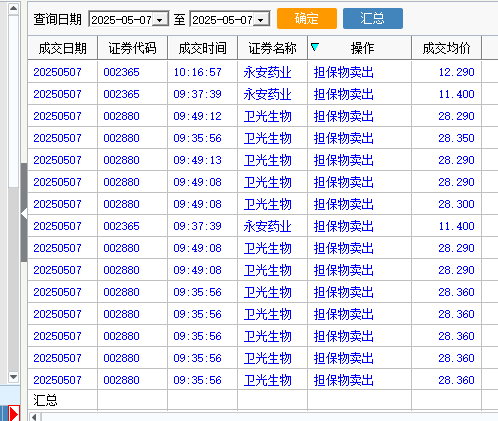Select the 永安药业 row at 10:16:57
This screenshot has width=498, height=421.
[x=263, y=72]
